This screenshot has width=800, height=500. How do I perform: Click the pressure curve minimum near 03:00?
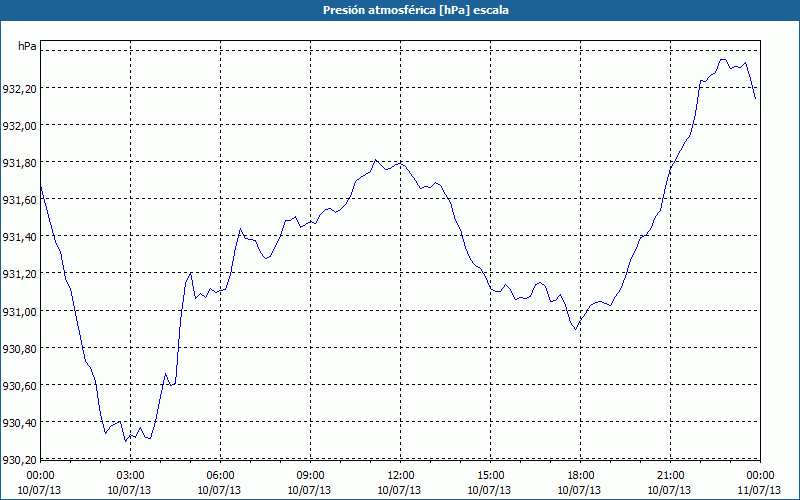point(125,441)
